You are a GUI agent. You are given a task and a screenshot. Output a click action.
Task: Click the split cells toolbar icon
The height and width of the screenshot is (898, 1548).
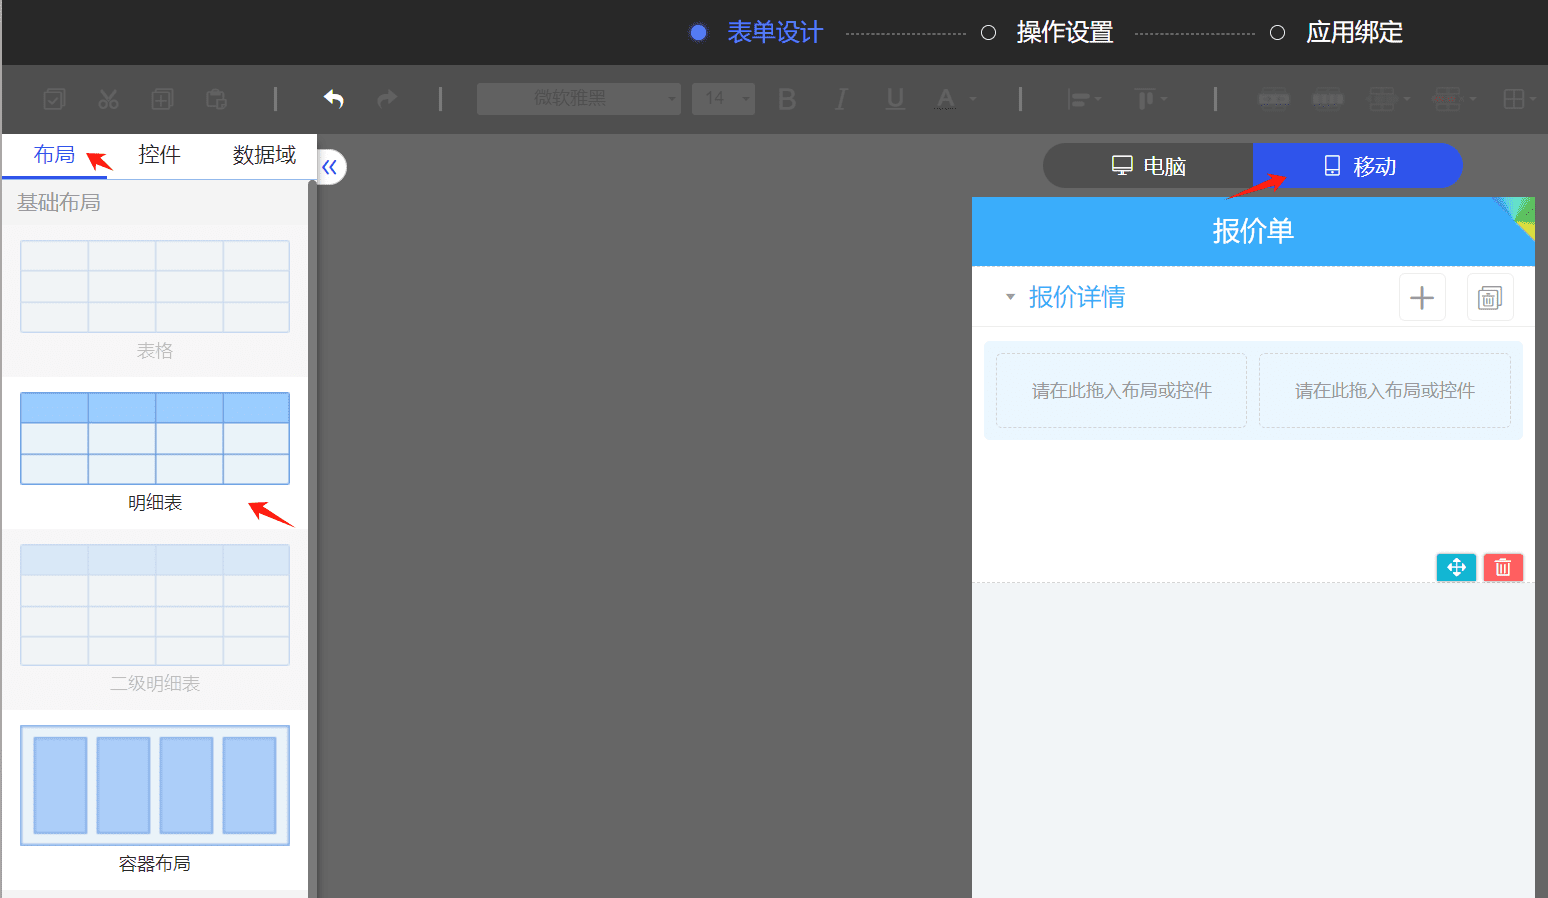[x=1327, y=99]
